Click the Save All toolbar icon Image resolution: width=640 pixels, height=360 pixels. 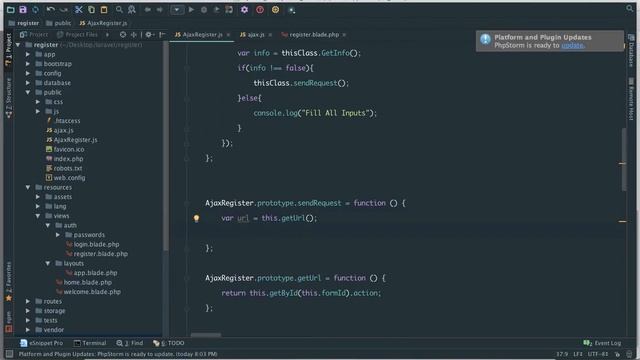tap(23, 9)
